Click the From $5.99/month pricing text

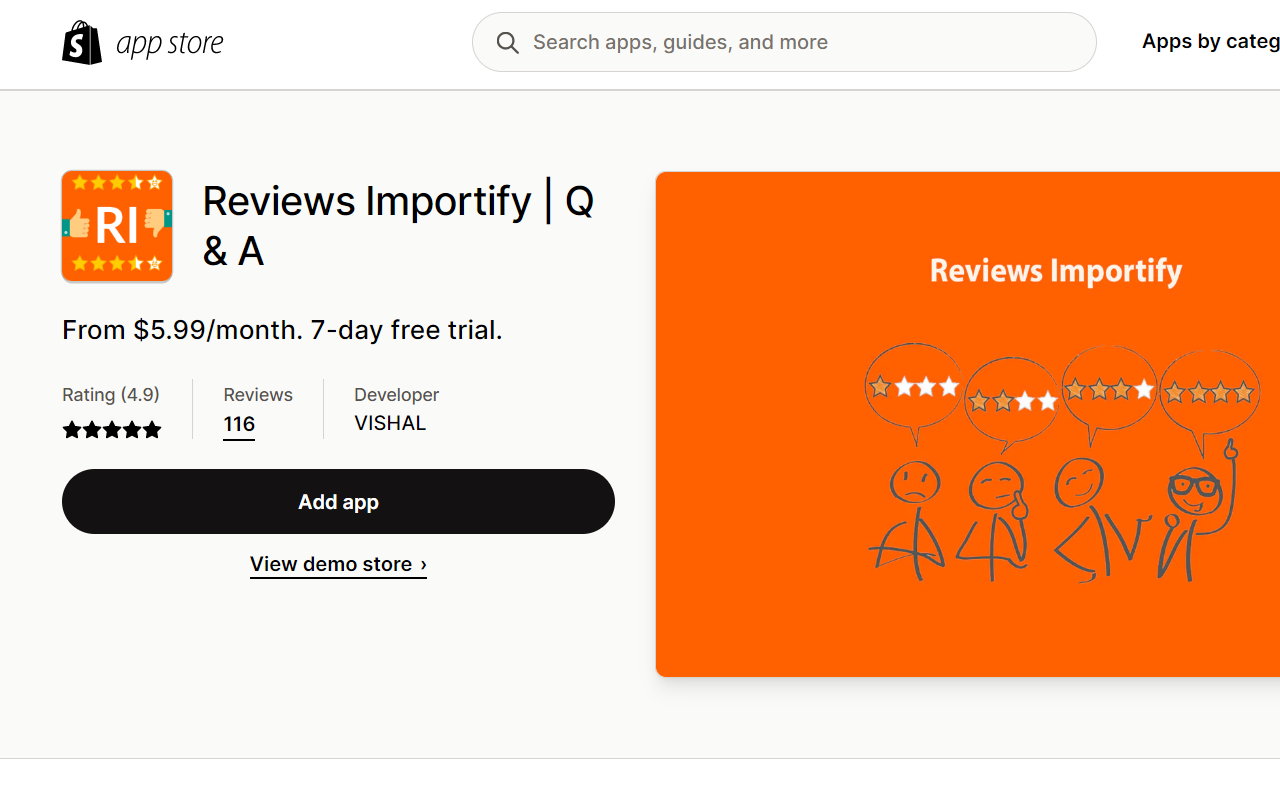pos(282,329)
